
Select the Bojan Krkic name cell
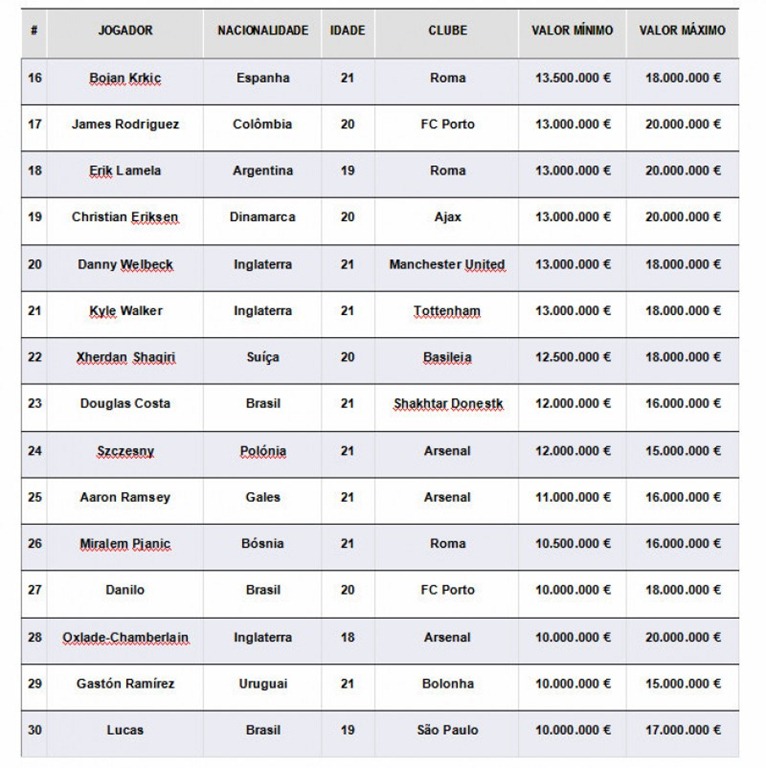point(125,78)
